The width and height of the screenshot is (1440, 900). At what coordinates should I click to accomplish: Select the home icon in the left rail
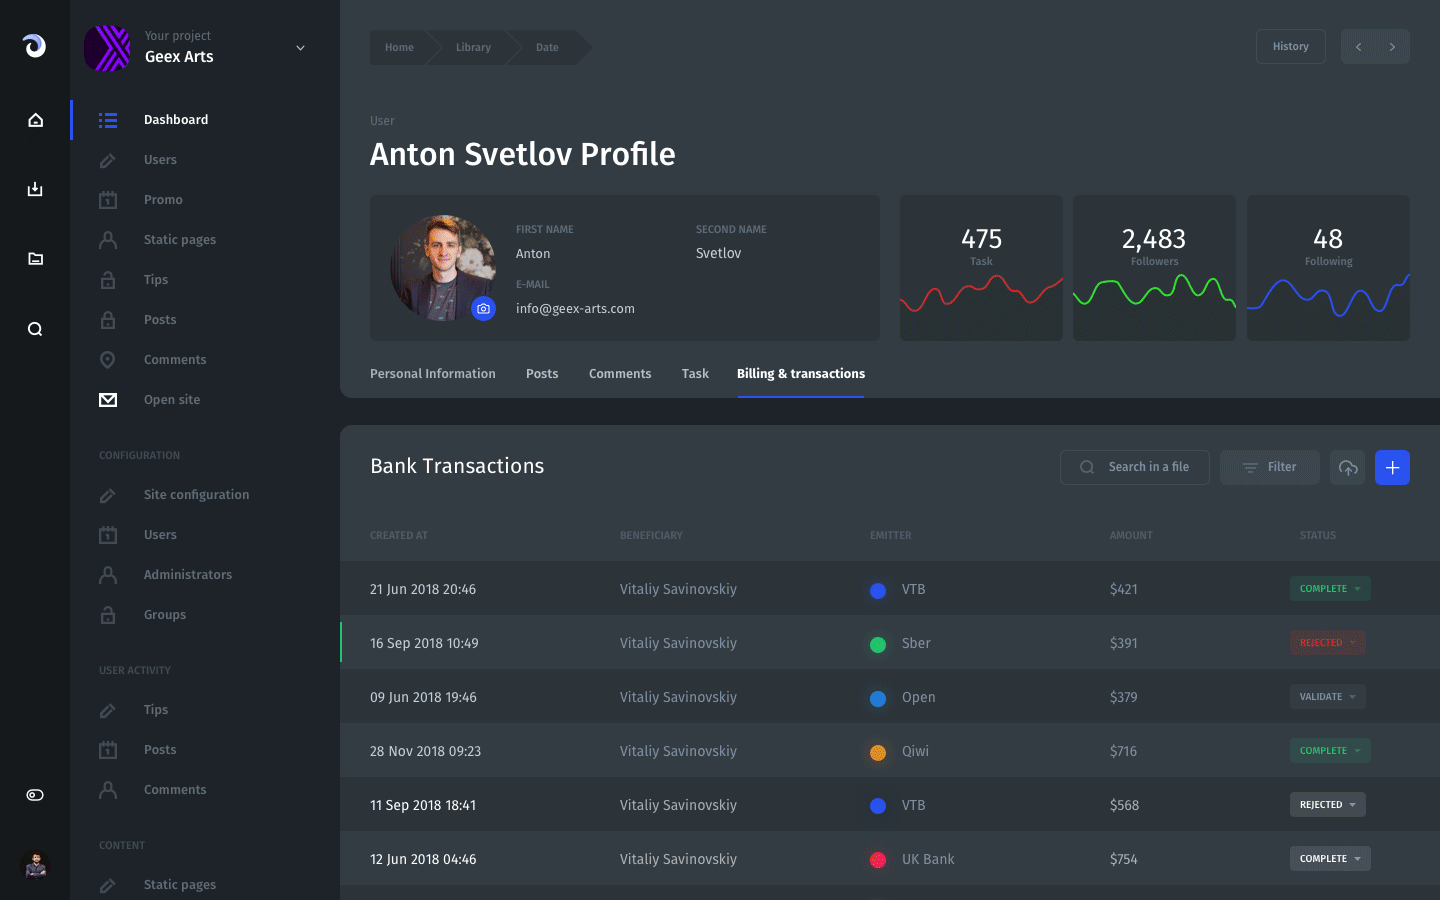click(35, 119)
